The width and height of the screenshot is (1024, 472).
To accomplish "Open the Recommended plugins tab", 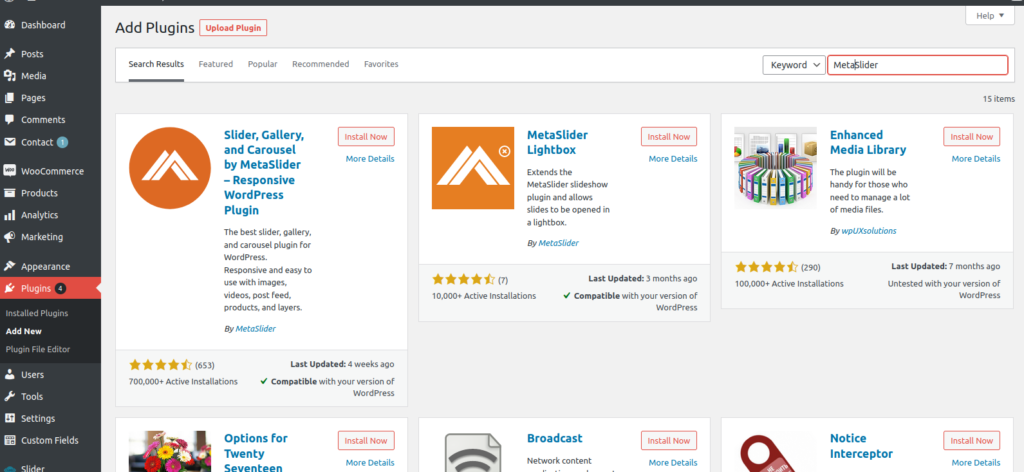I will pyautogui.click(x=320, y=64).
